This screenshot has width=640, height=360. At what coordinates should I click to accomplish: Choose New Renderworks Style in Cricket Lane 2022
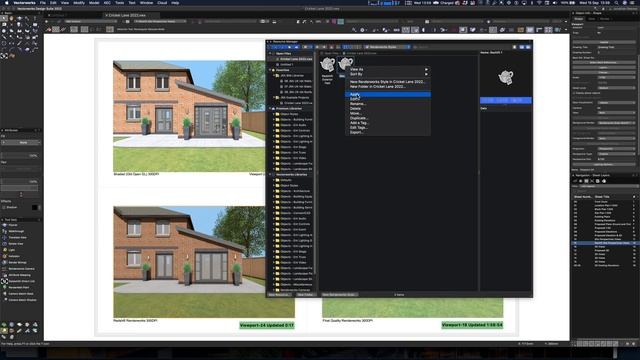[x=388, y=82]
